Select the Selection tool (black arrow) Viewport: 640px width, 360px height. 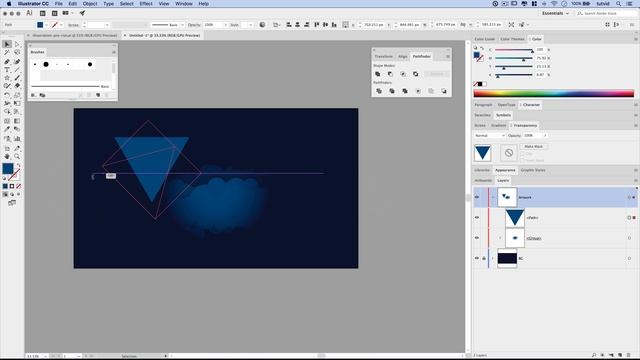tap(7, 44)
